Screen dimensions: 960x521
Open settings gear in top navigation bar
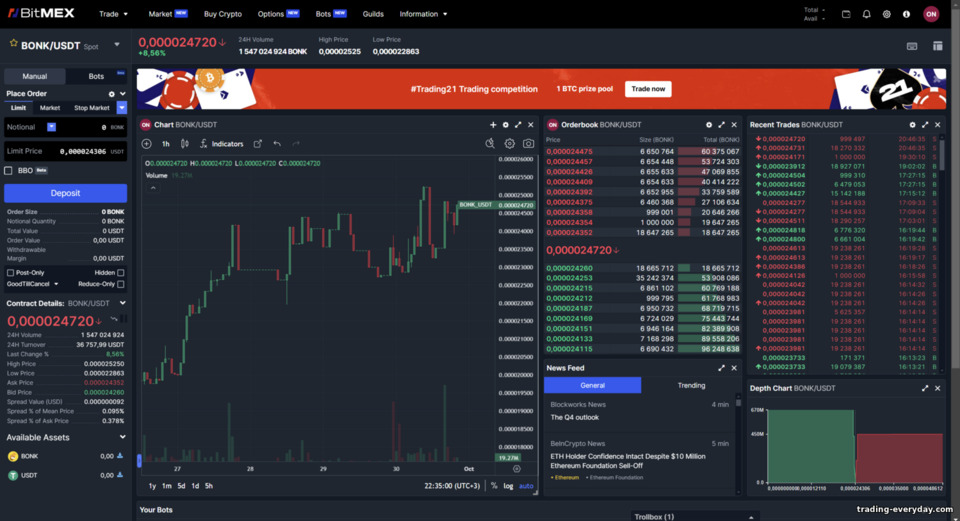[x=887, y=14]
